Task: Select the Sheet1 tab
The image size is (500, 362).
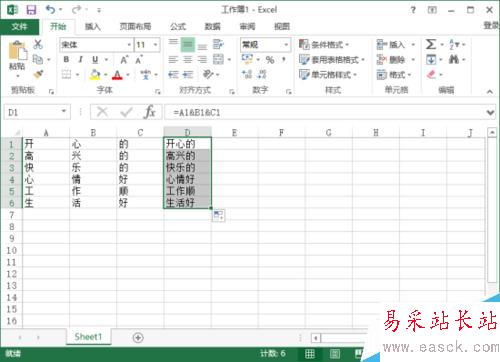Action: [x=88, y=337]
